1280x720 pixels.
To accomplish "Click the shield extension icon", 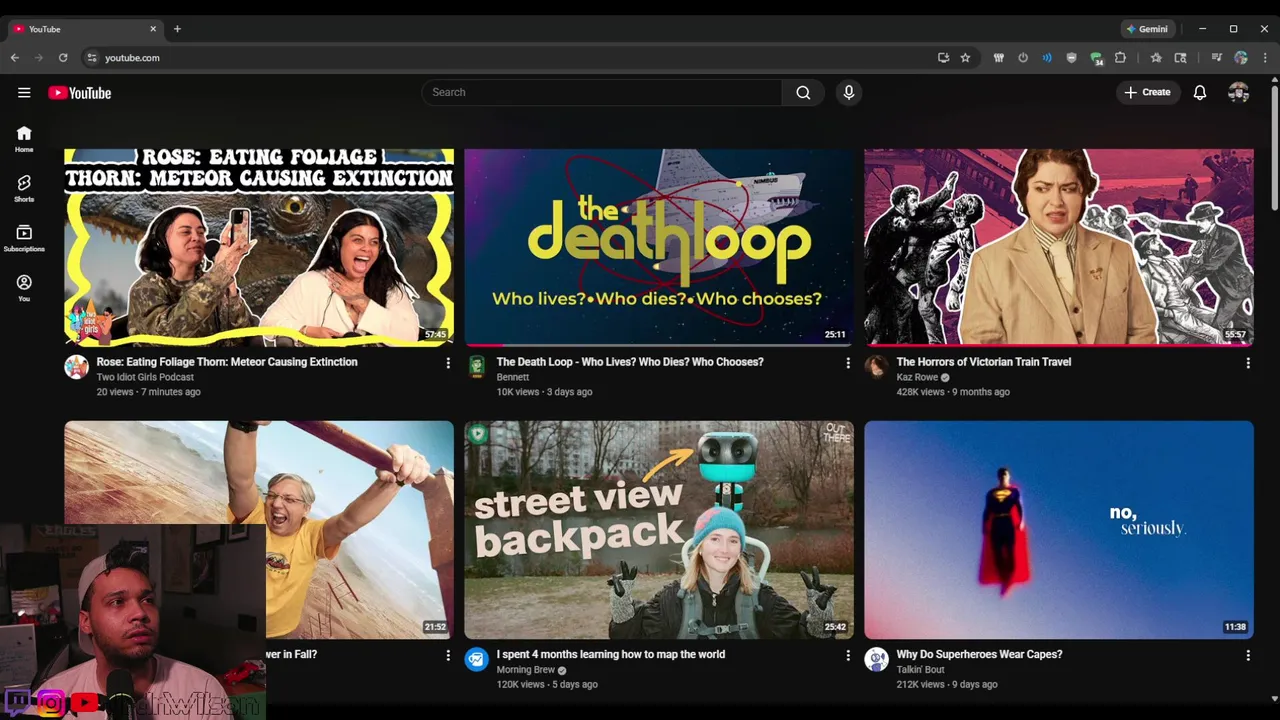I will click(x=1072, y=58).
